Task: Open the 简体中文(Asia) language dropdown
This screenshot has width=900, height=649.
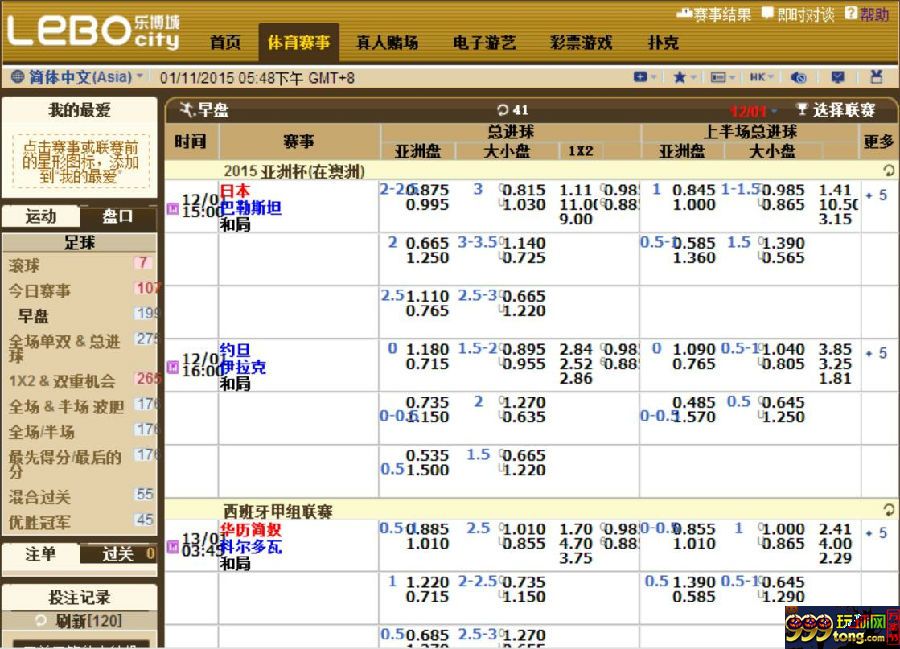Action: click(86, 77)
